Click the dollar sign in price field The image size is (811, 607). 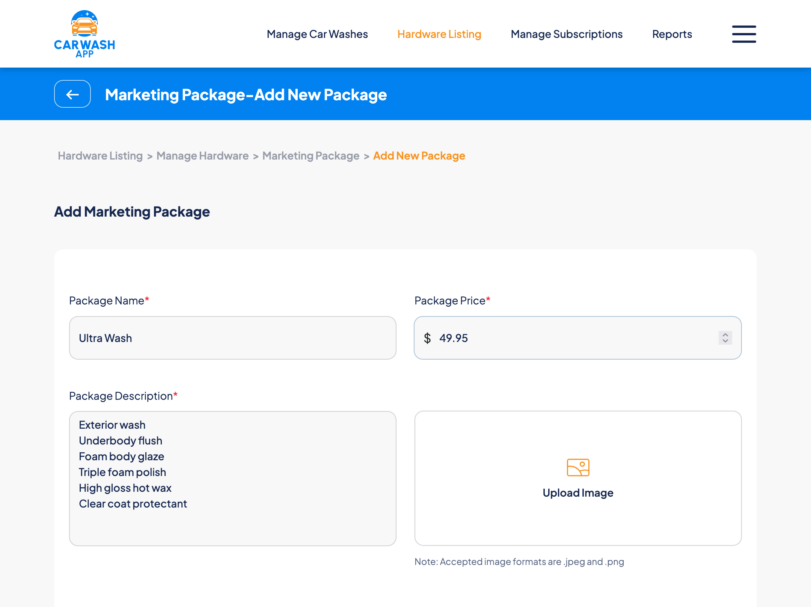[x=427, y=338]
